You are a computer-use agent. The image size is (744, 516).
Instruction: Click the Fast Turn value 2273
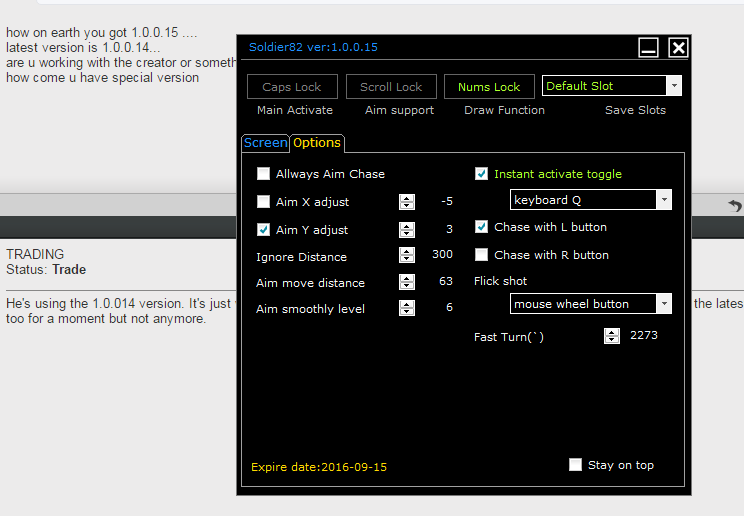coord(644,335)
